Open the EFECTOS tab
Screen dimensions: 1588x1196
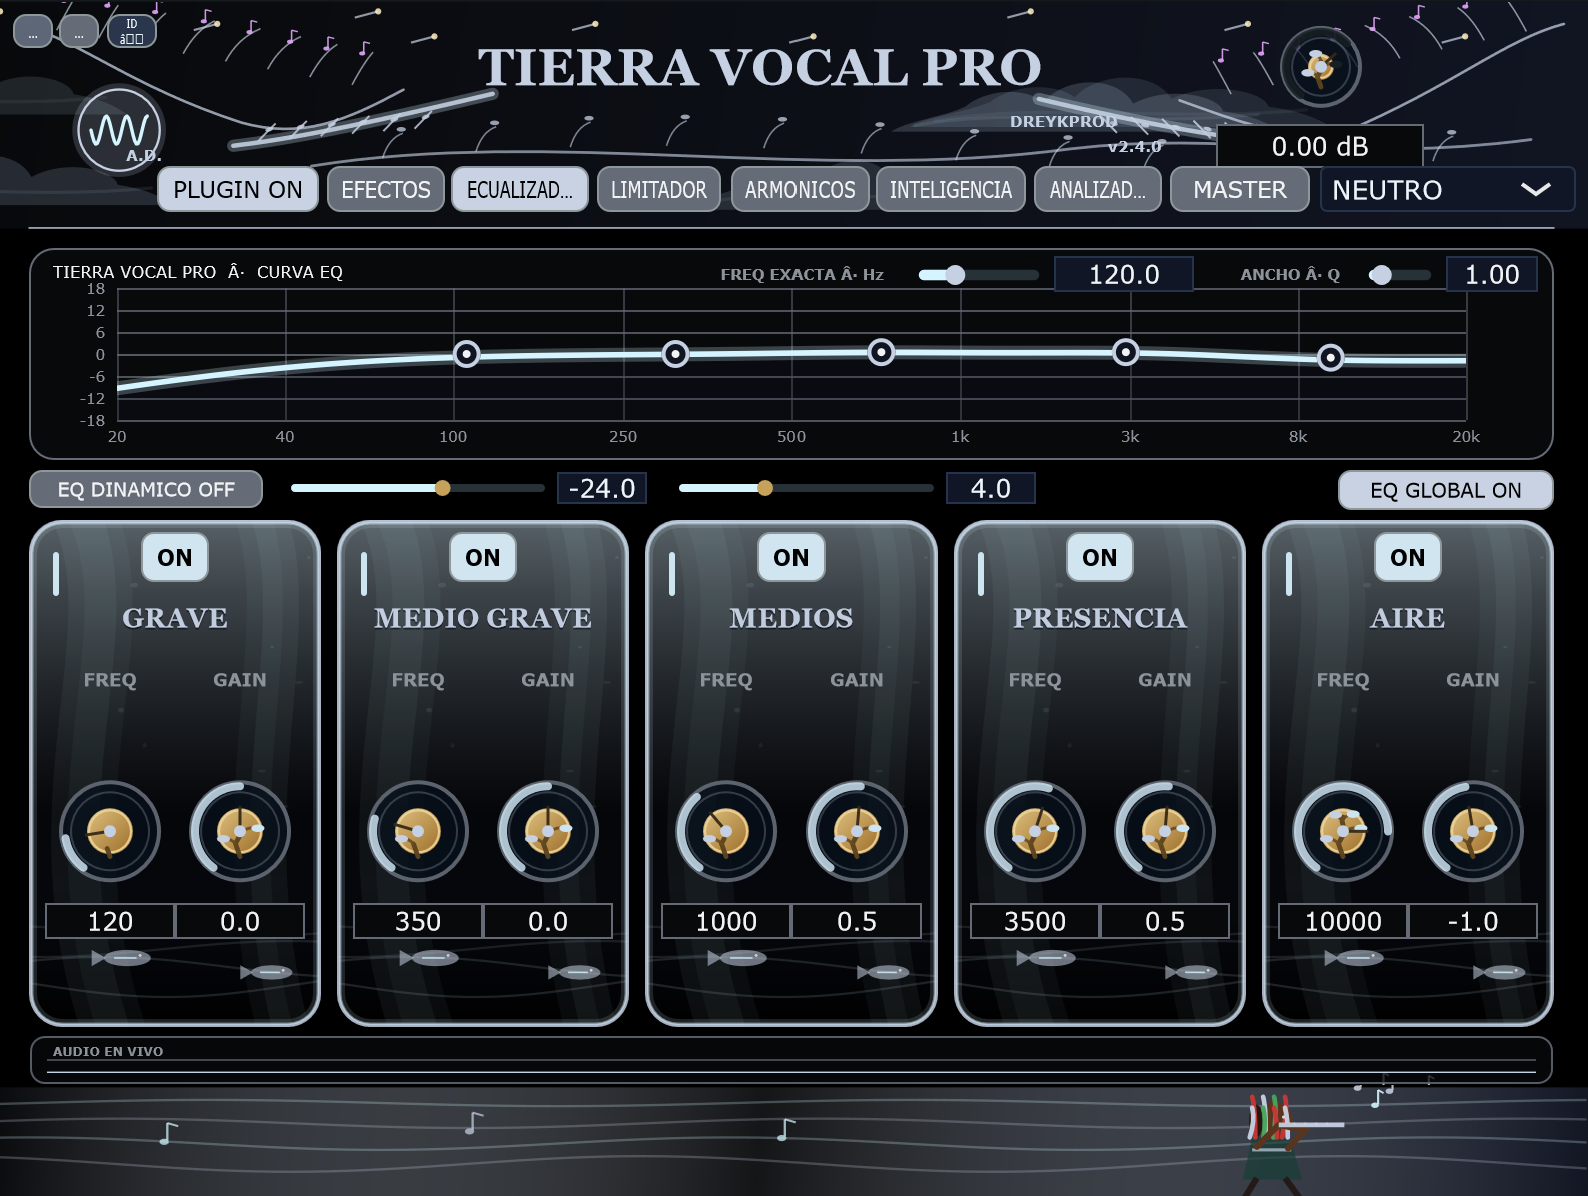tap(386, 190)
